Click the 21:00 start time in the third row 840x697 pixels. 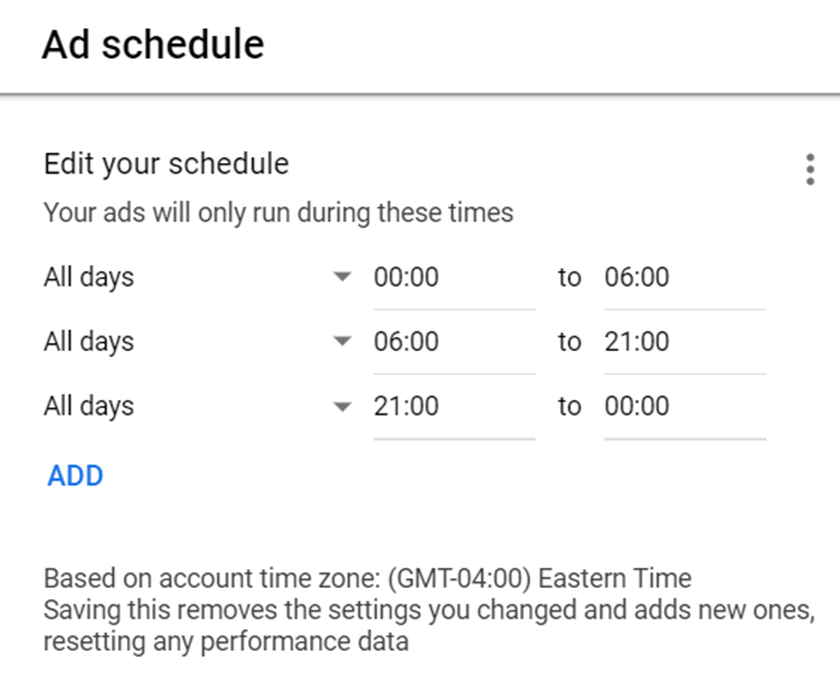coord(406,407)
